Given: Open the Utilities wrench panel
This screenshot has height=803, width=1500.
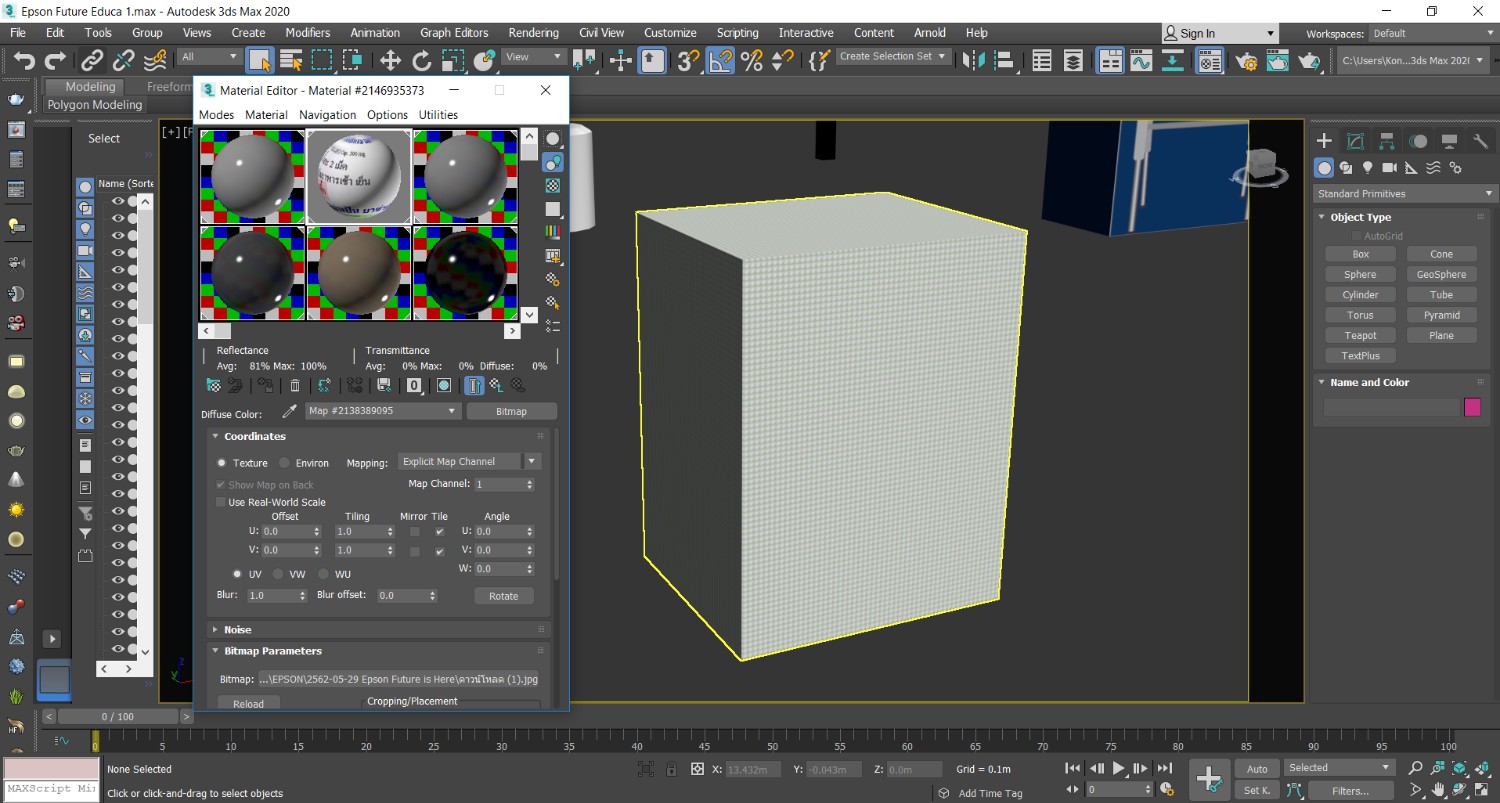Looking at the screenshot, I should pyautogui.click(x=1481, y=141).
